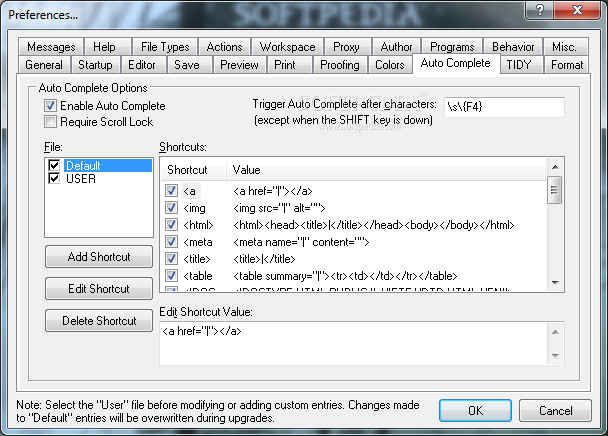Switch to the File Types tab
Screen dimensions: 608x436
165,47
